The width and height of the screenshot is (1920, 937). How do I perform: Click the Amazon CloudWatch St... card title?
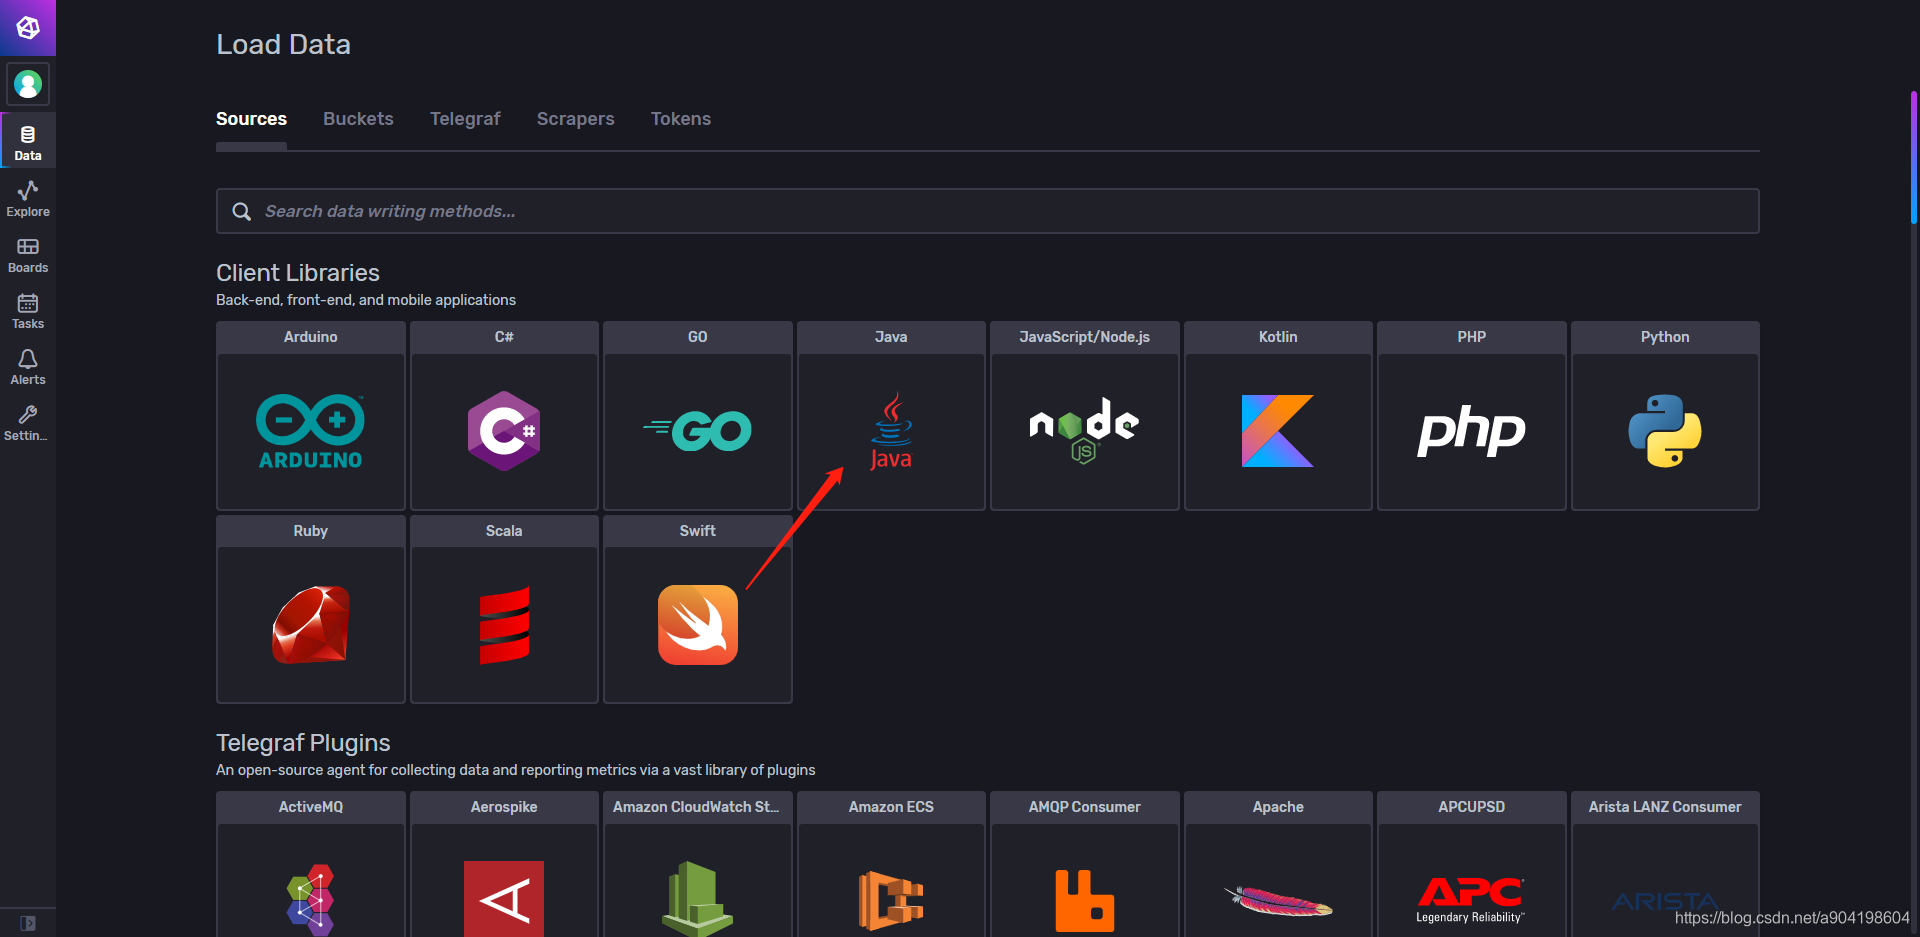696,807
